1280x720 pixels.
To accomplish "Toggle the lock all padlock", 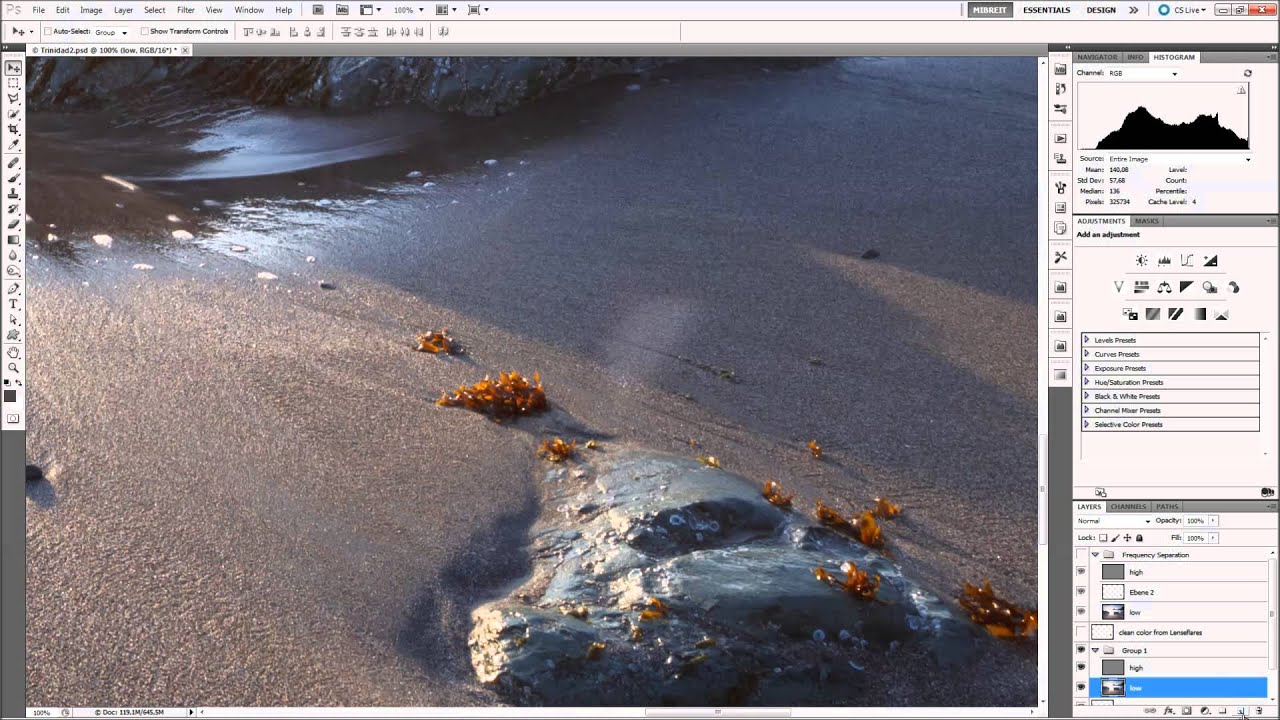I will click(x=1139, y=538).
